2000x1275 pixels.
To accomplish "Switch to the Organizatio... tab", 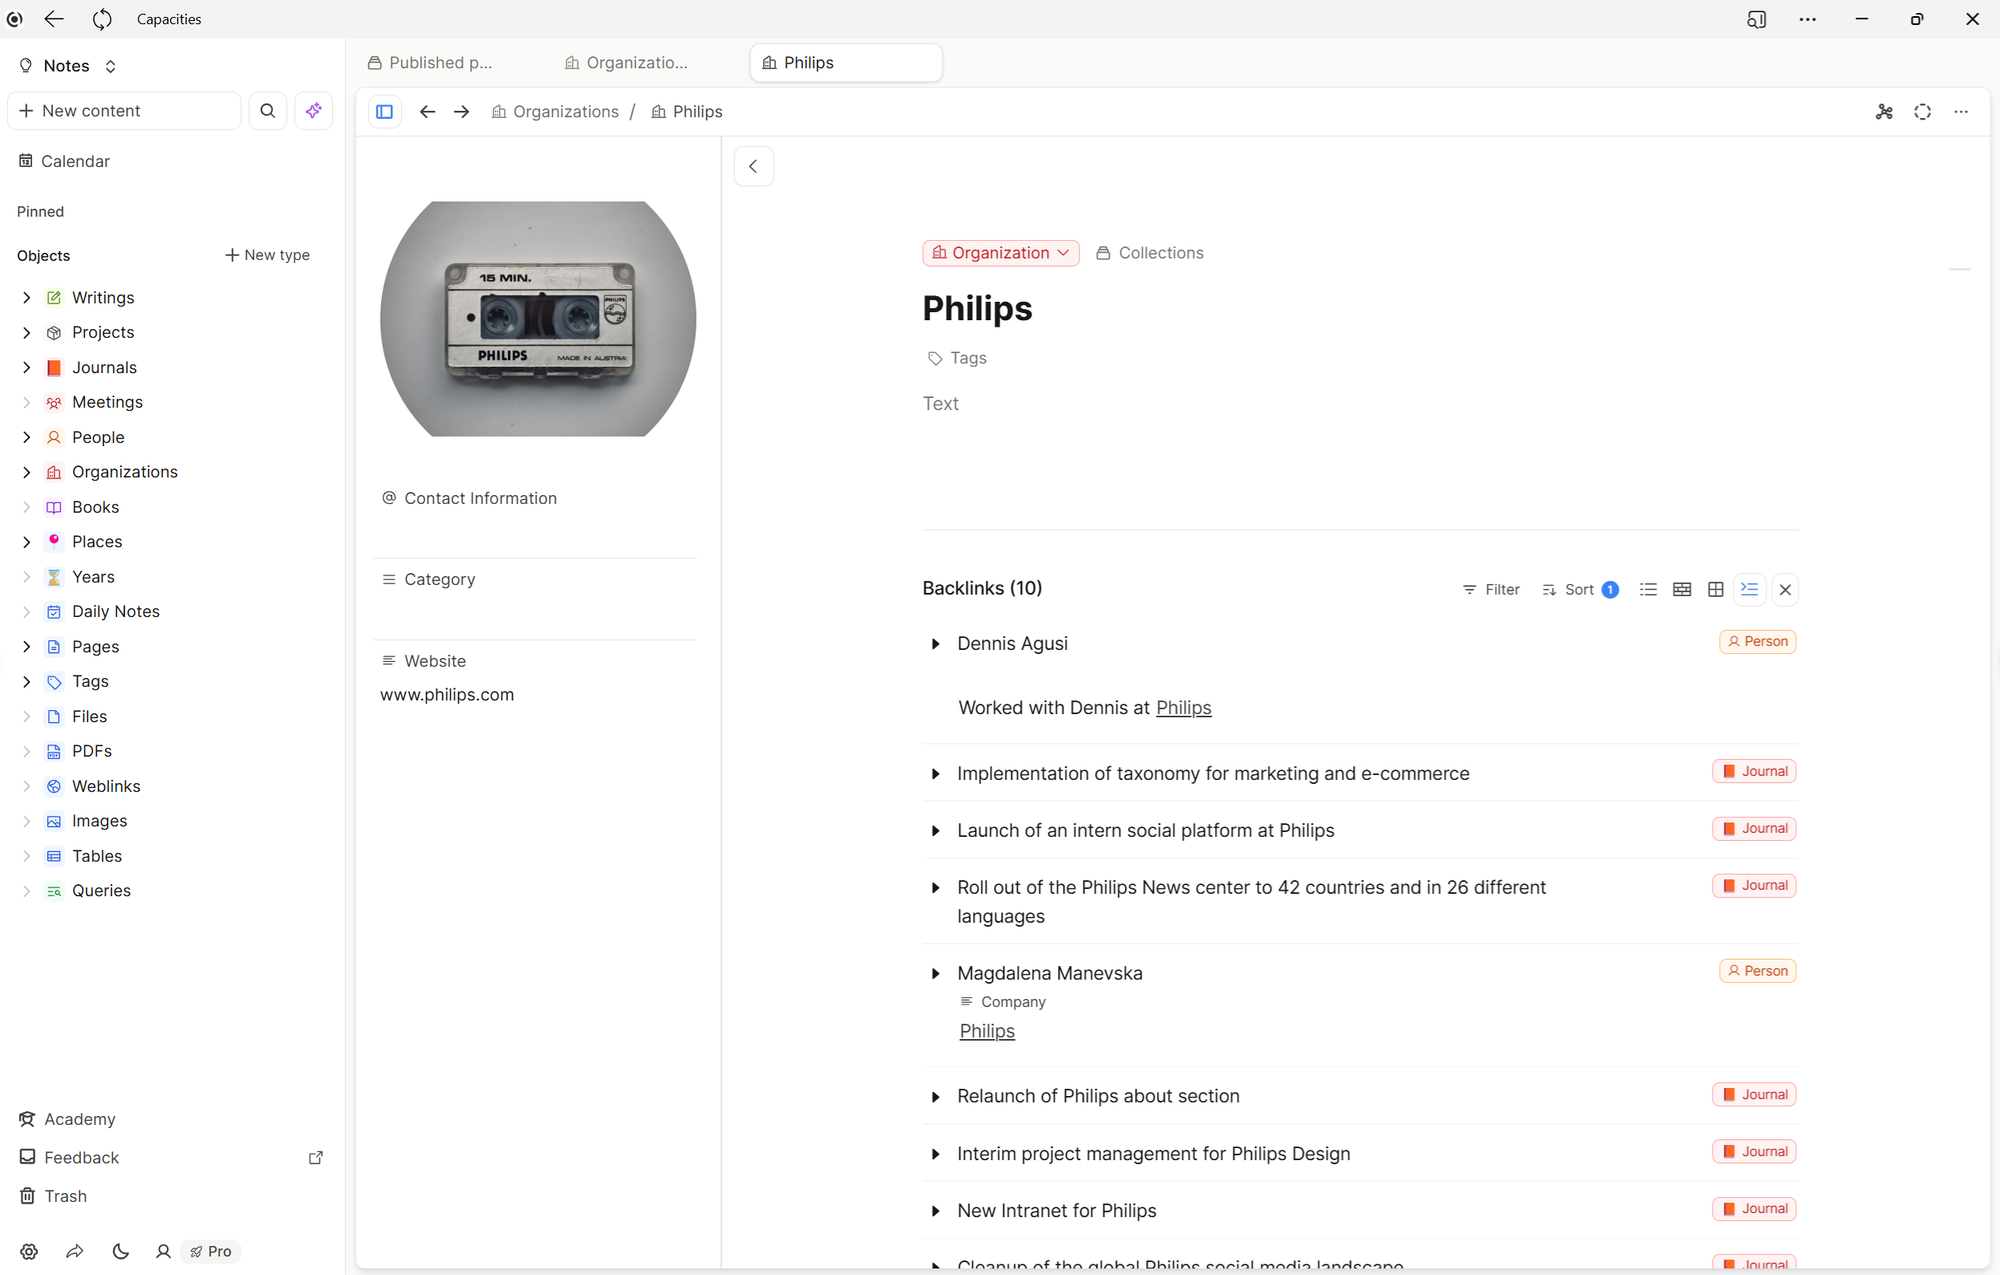I will pos(627,63).
